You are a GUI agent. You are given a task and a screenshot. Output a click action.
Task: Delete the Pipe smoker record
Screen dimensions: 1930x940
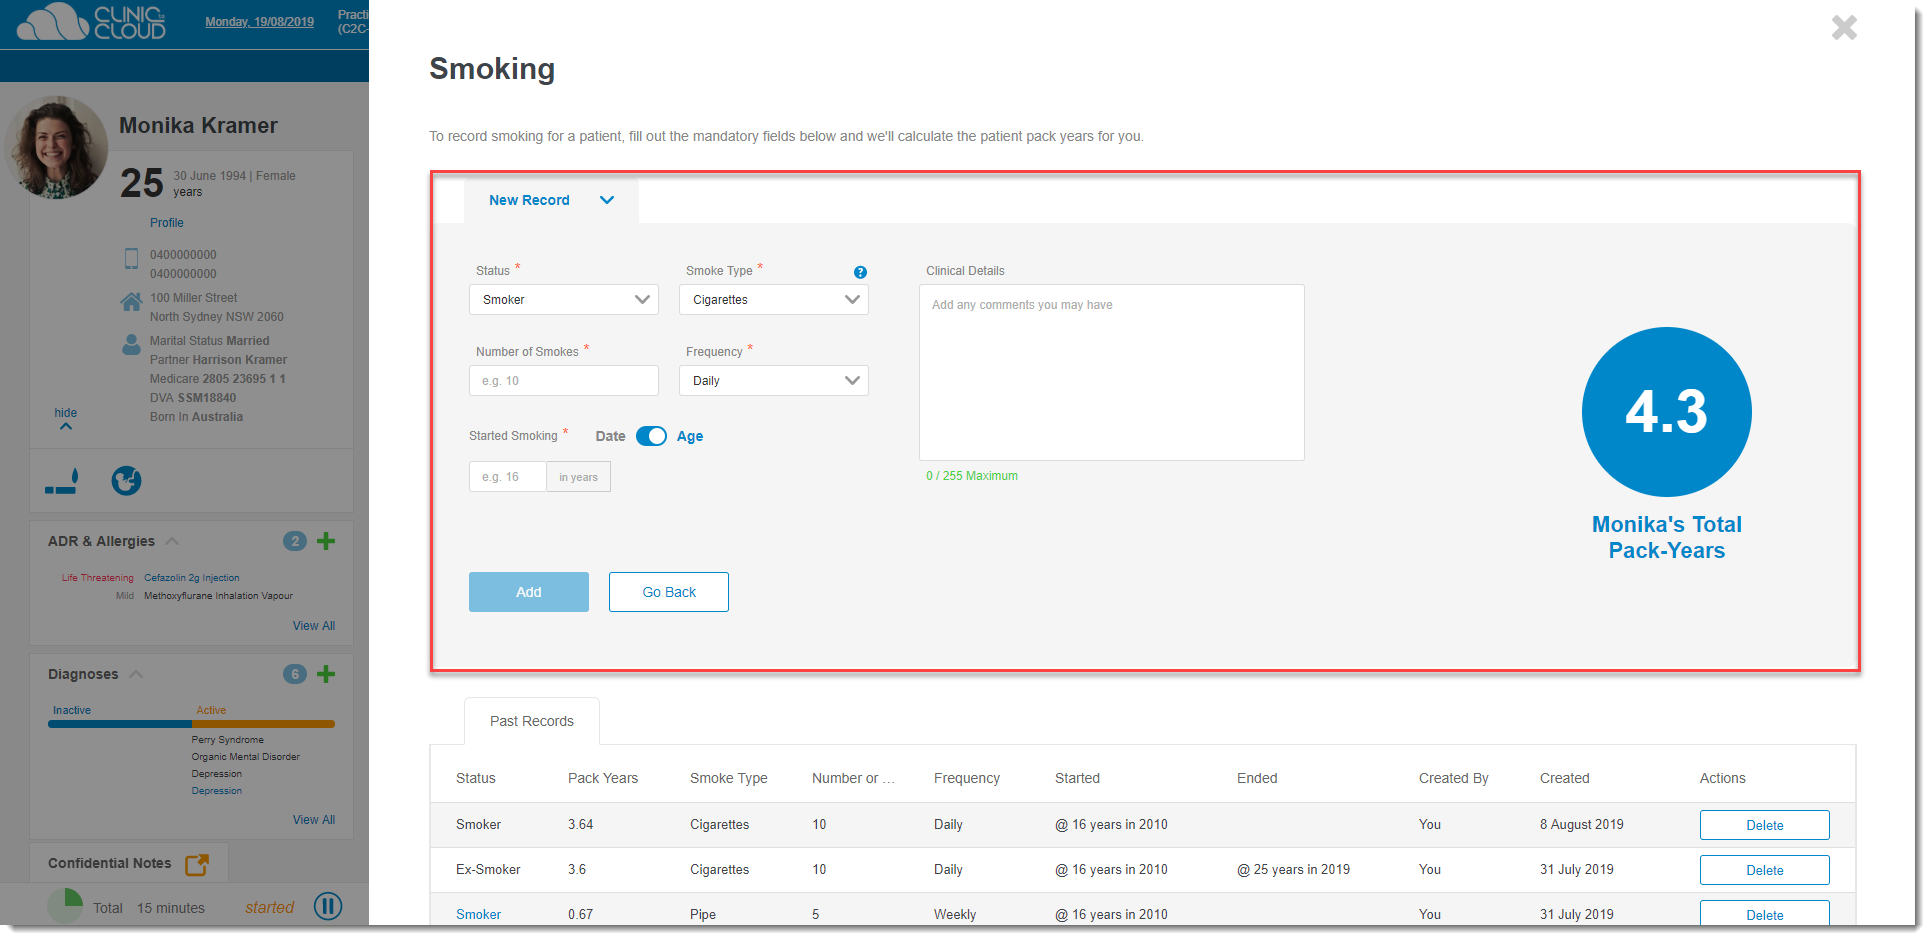point(1765,913)
